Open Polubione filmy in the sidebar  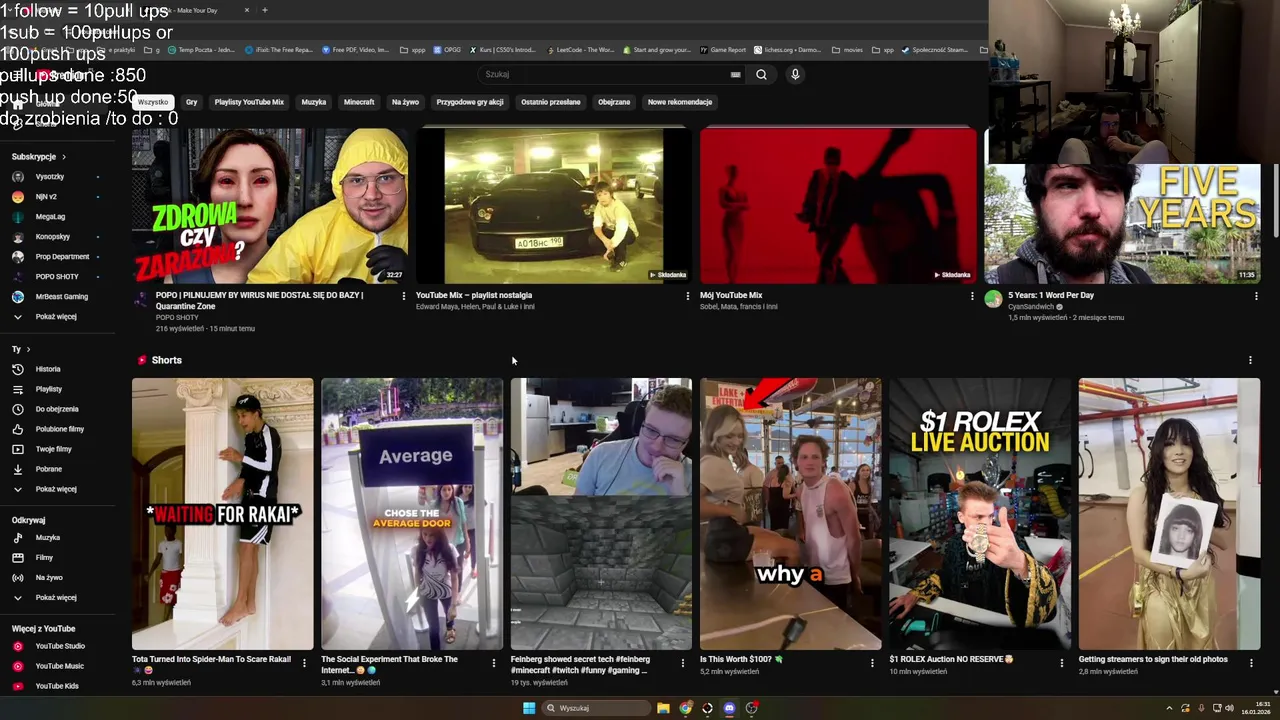tap(59, 429)
